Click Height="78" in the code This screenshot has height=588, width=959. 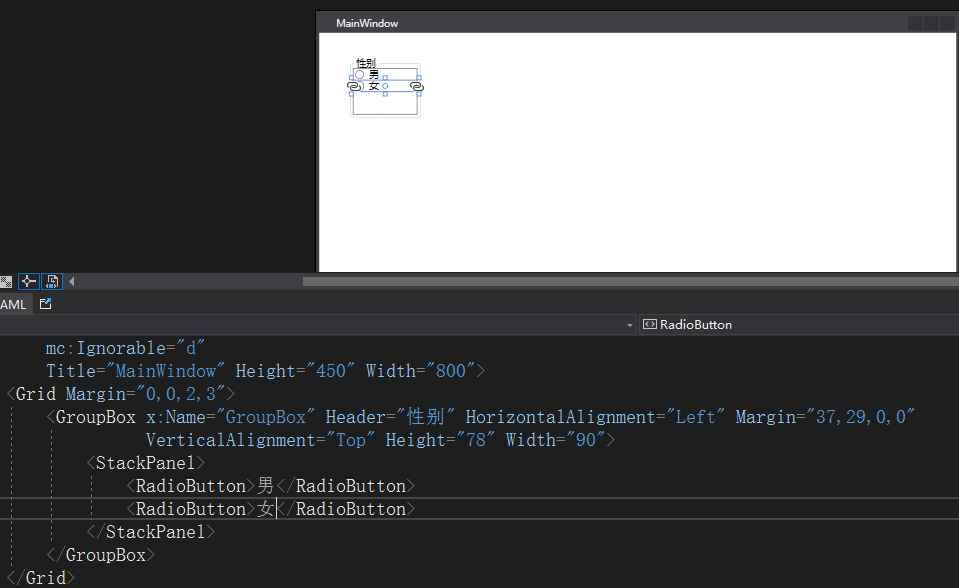pos(440,440)
